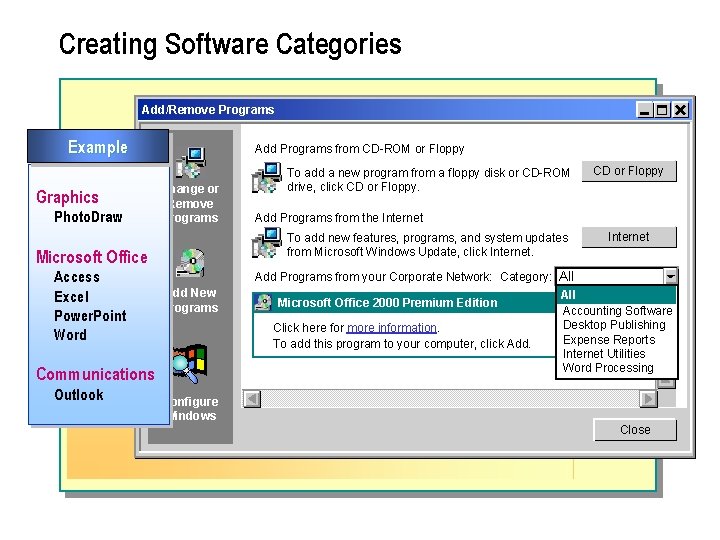Click the CD-ROM or Floppy computer icon
720x540 pixels.
point(266,178)
